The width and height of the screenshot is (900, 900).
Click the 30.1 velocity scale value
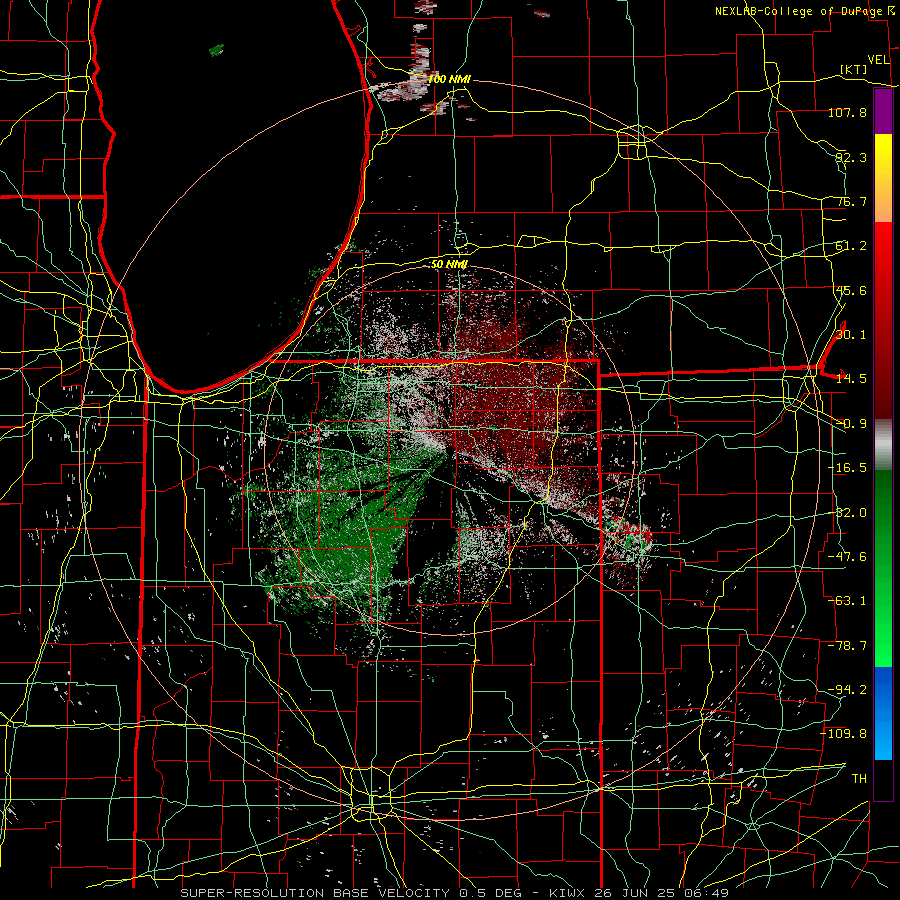click(x=851, y=335)
